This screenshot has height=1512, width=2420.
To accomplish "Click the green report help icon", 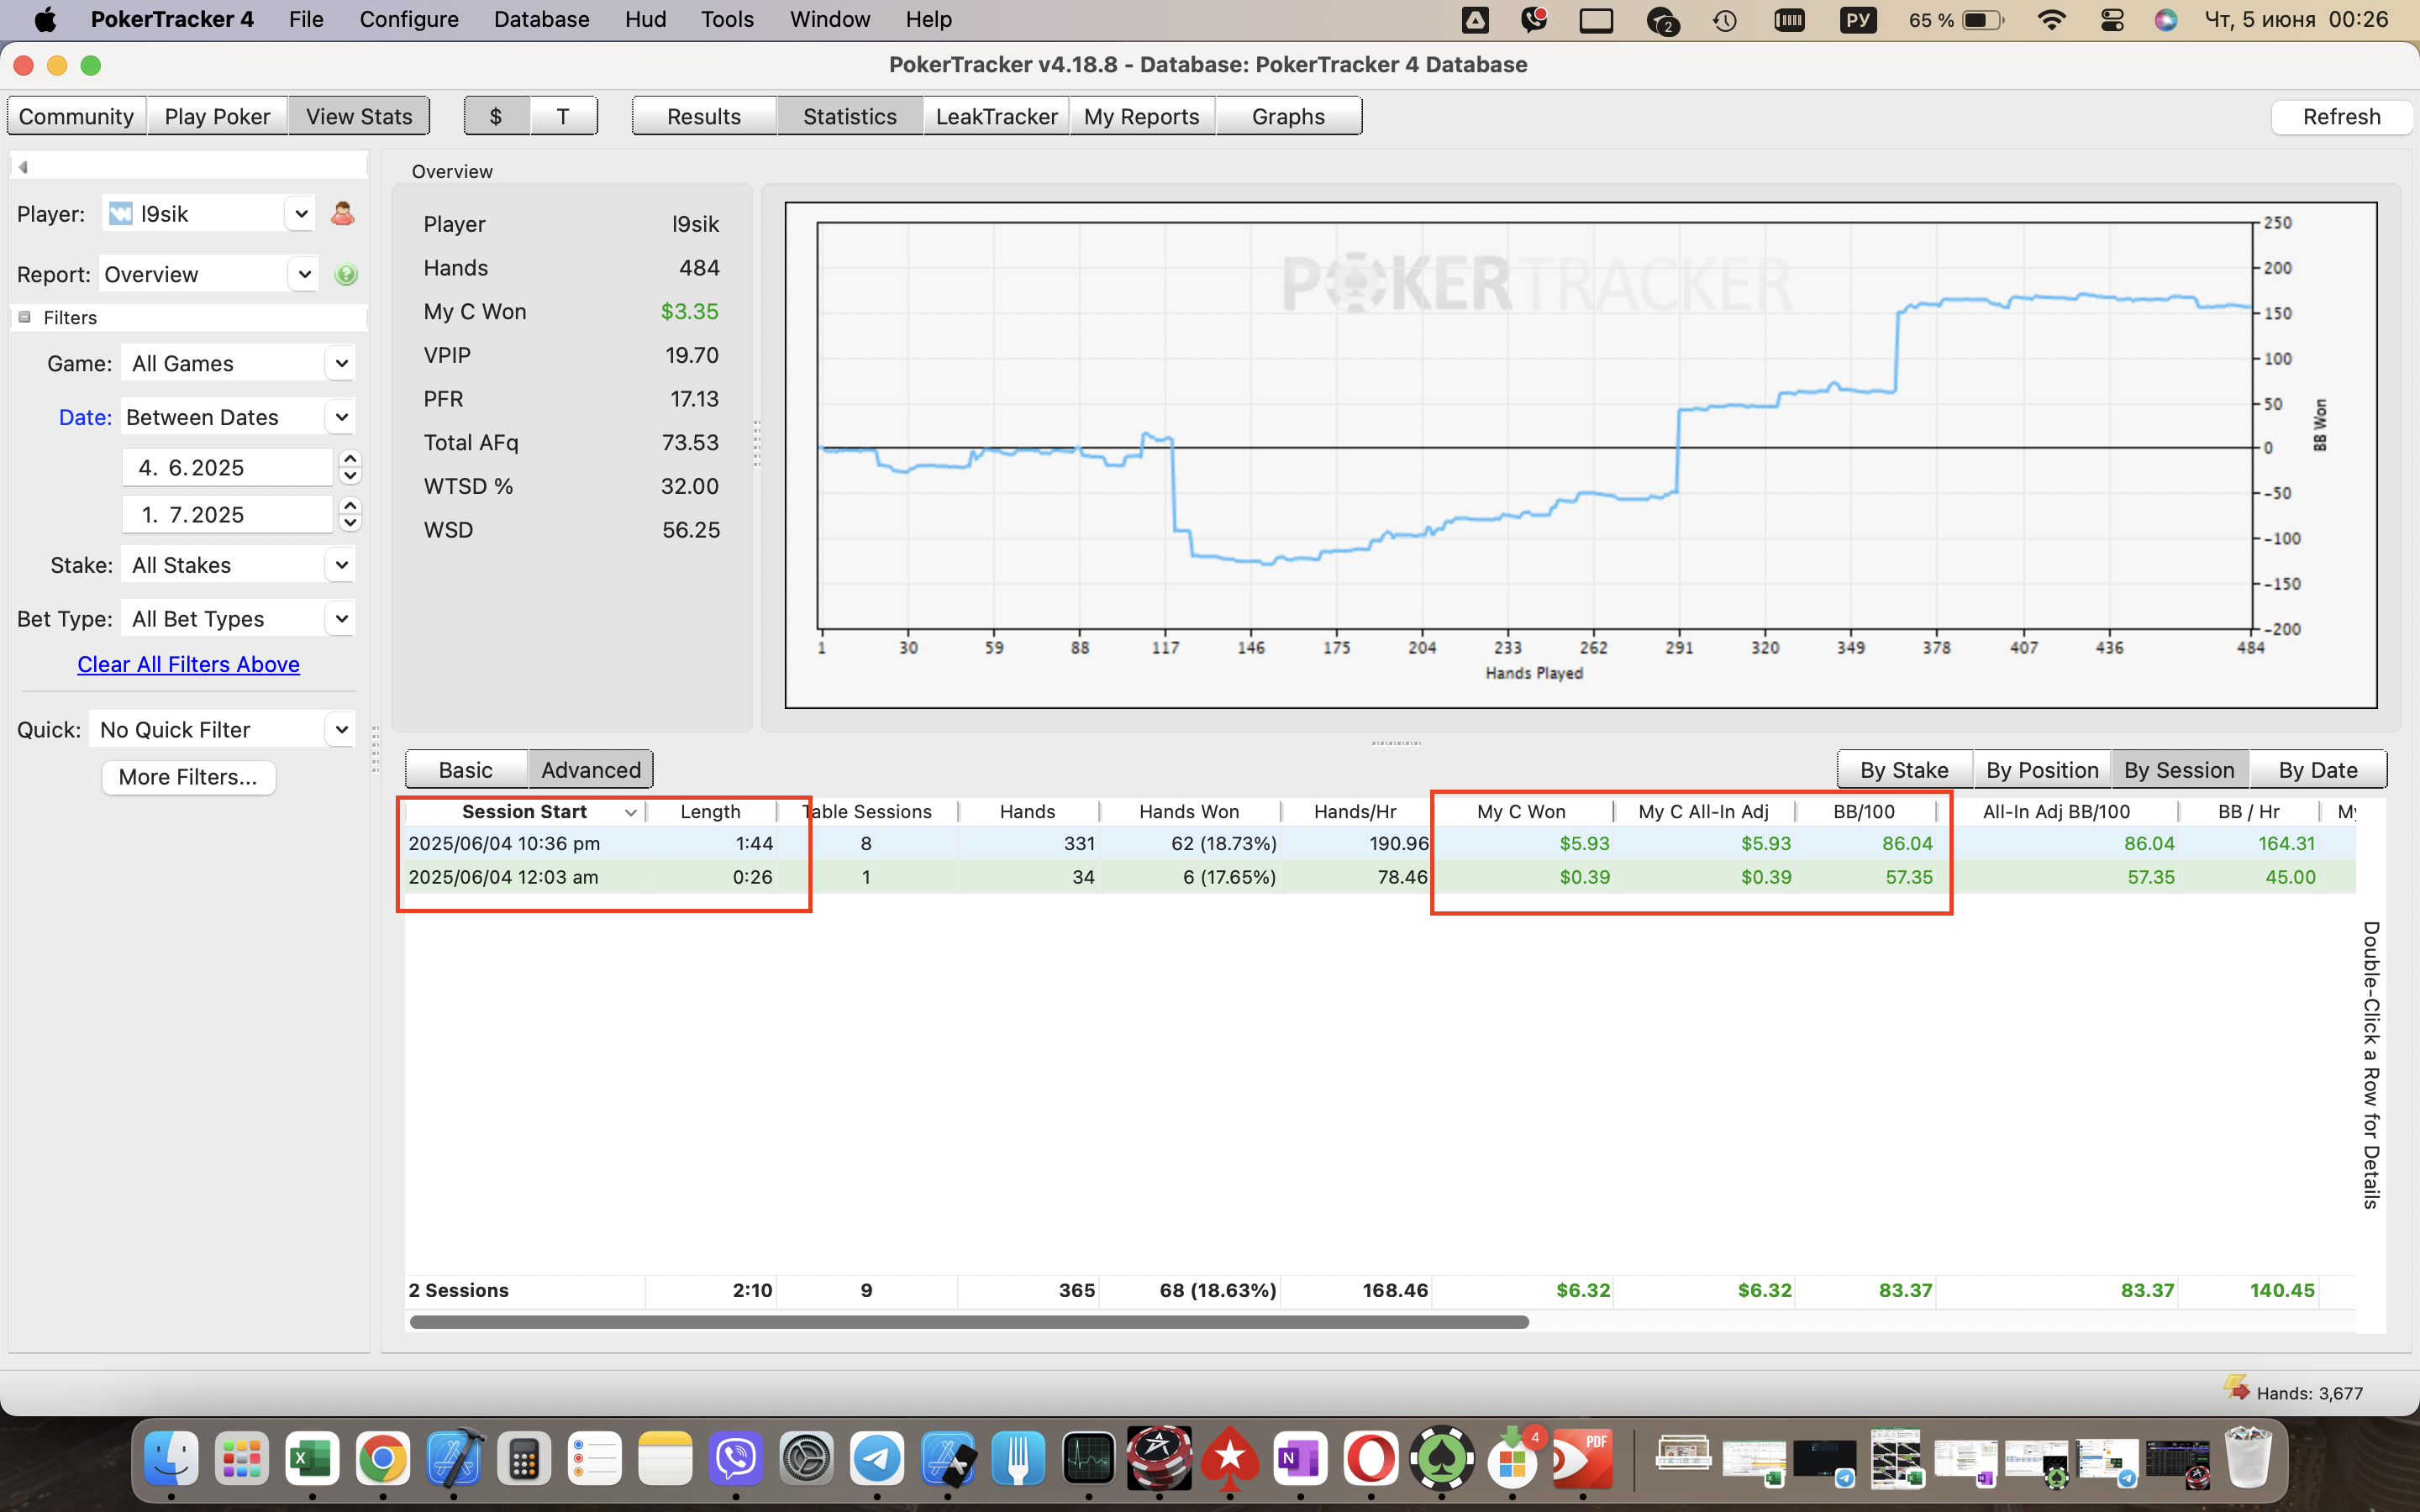I will point(346,274).
